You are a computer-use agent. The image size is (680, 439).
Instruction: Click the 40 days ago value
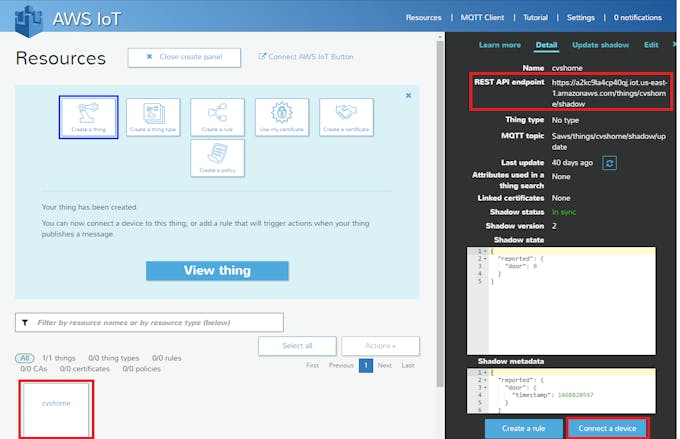(572, 163)
